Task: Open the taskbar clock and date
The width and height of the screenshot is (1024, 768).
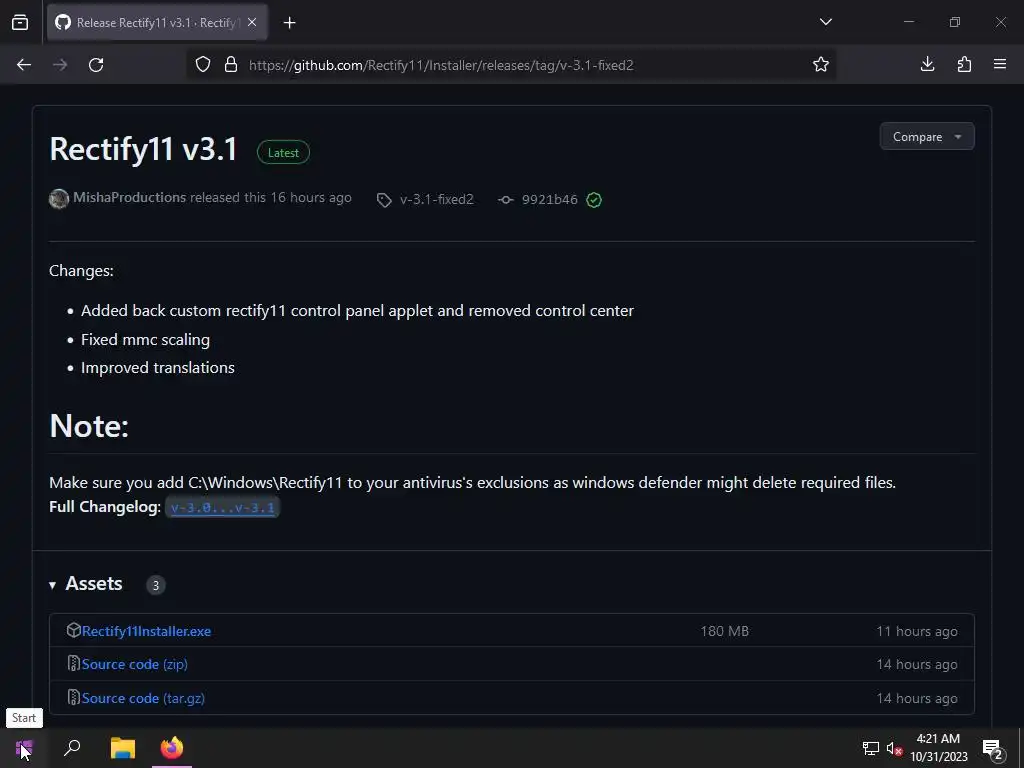Action: (938, 748)
